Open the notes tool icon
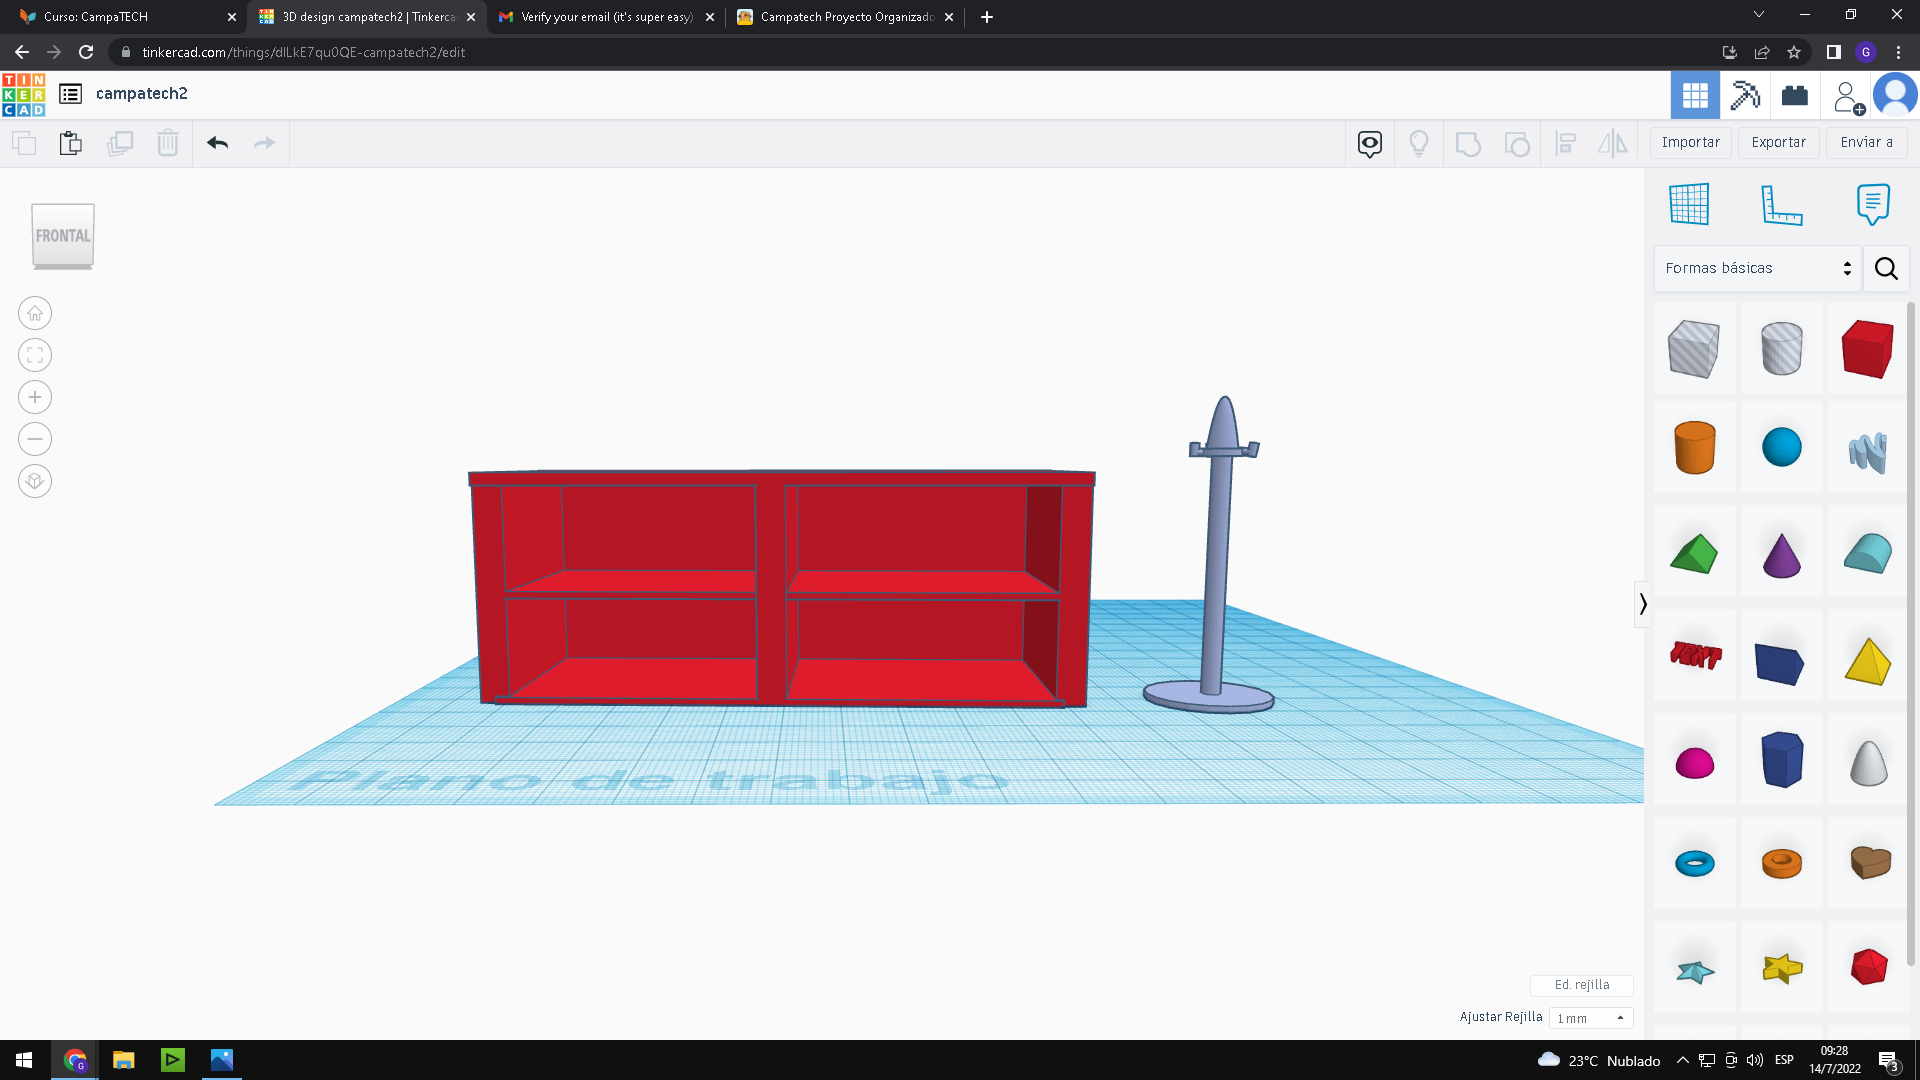This screenshot has width=1920, height=1080. [x=1872, y=204]
